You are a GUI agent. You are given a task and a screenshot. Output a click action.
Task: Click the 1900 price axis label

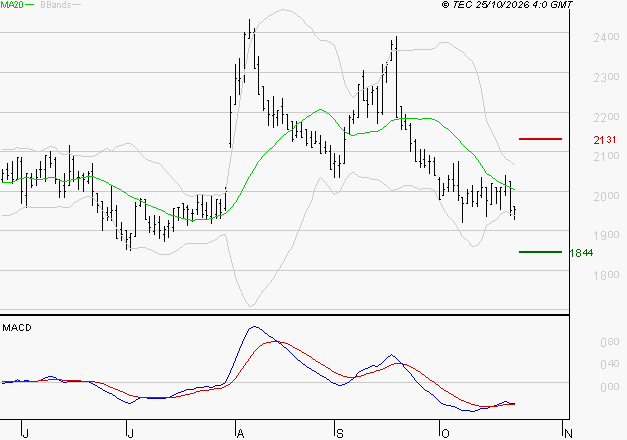coord(606,235)
